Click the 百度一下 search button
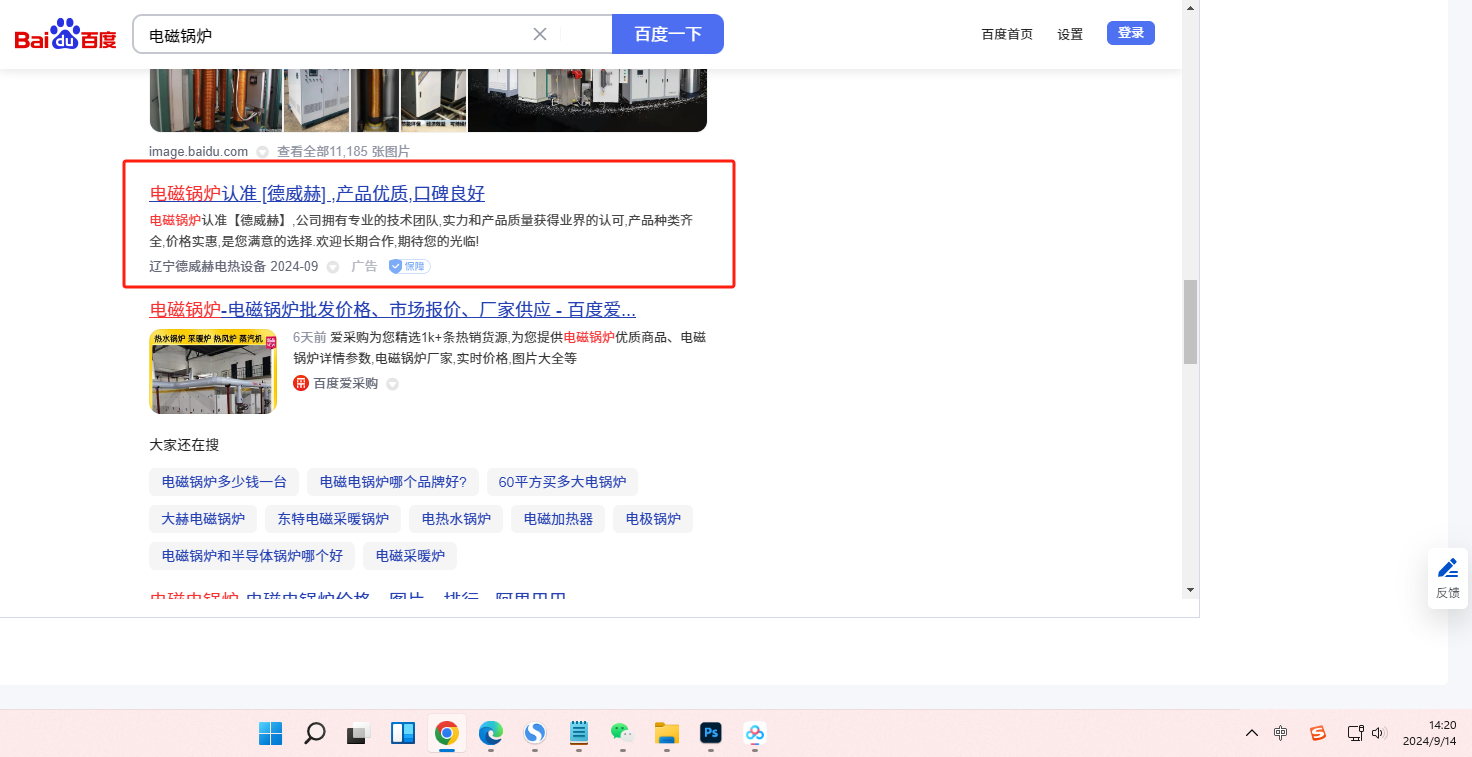Viewport: 1472px width, 757px height. click(x=667, y=34)
